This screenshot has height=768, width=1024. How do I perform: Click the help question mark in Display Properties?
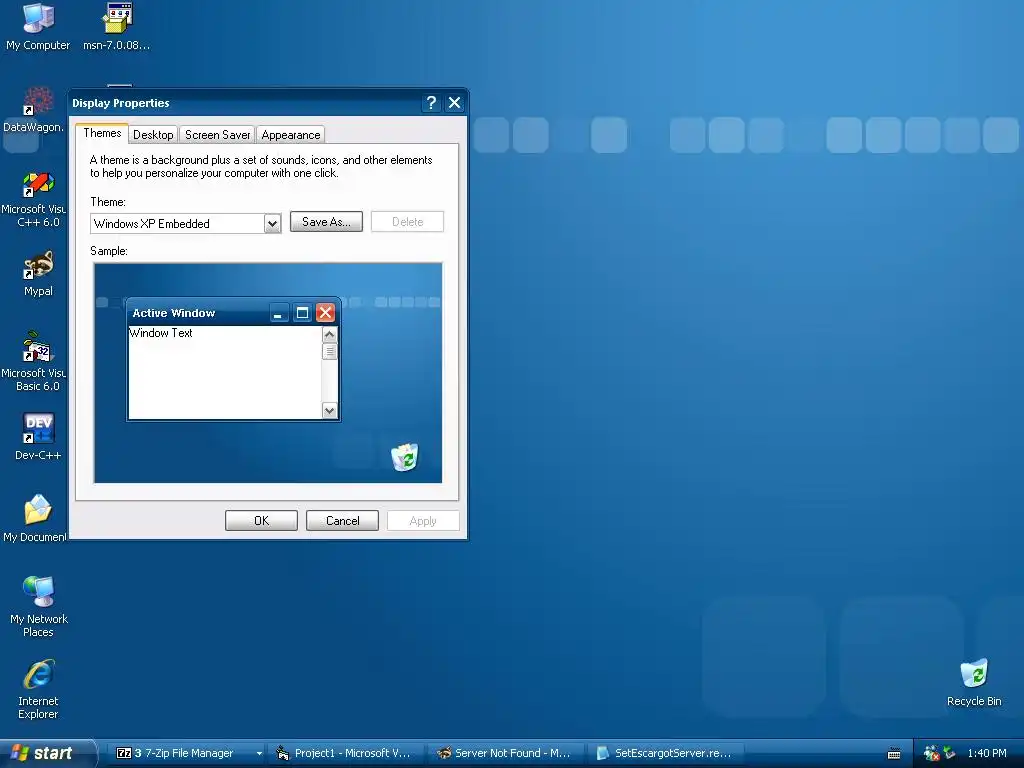pos(431,103)
